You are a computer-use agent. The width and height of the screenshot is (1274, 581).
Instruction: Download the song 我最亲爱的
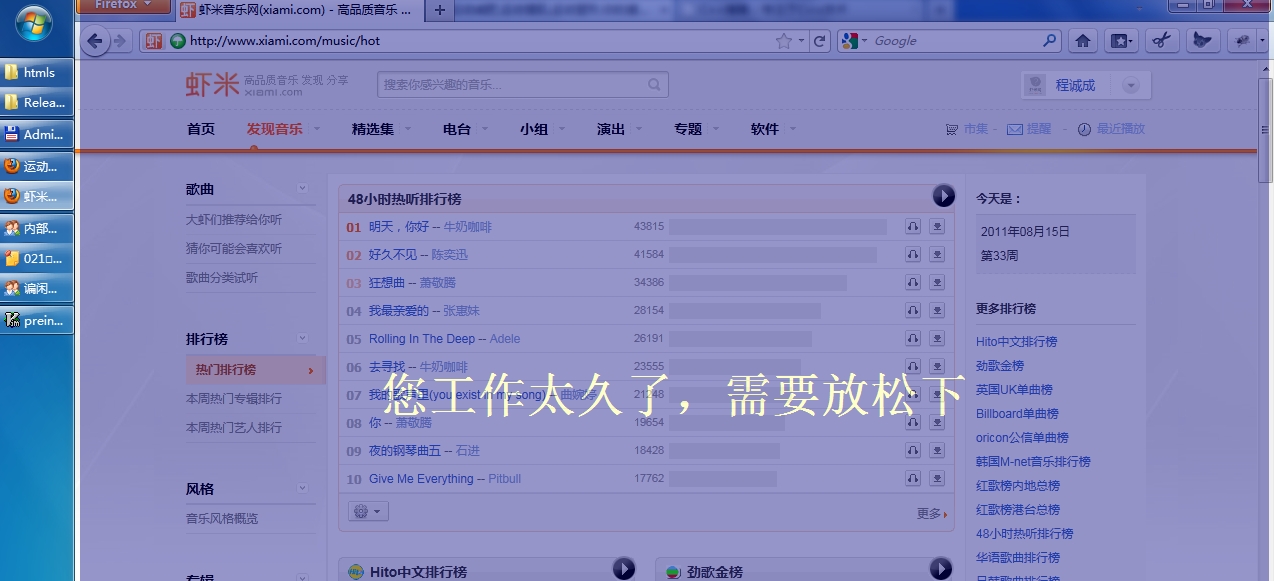(x=937, y=311)
